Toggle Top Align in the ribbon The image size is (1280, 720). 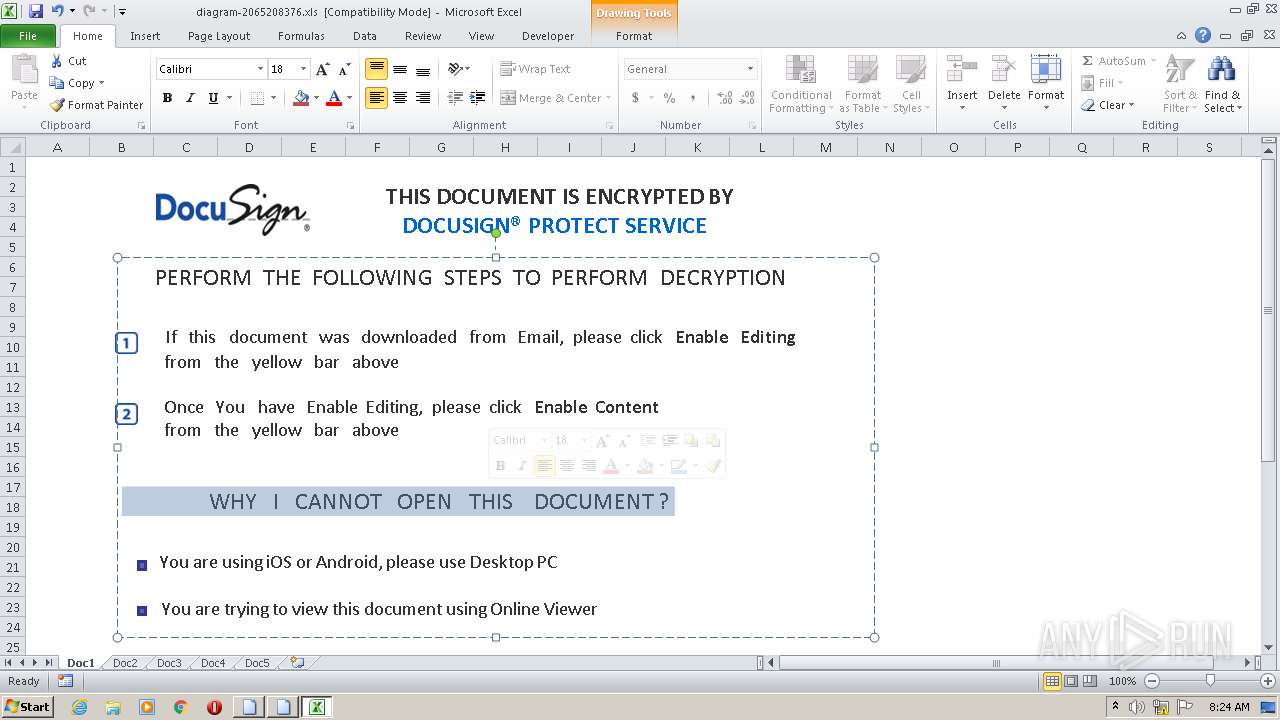377,69
